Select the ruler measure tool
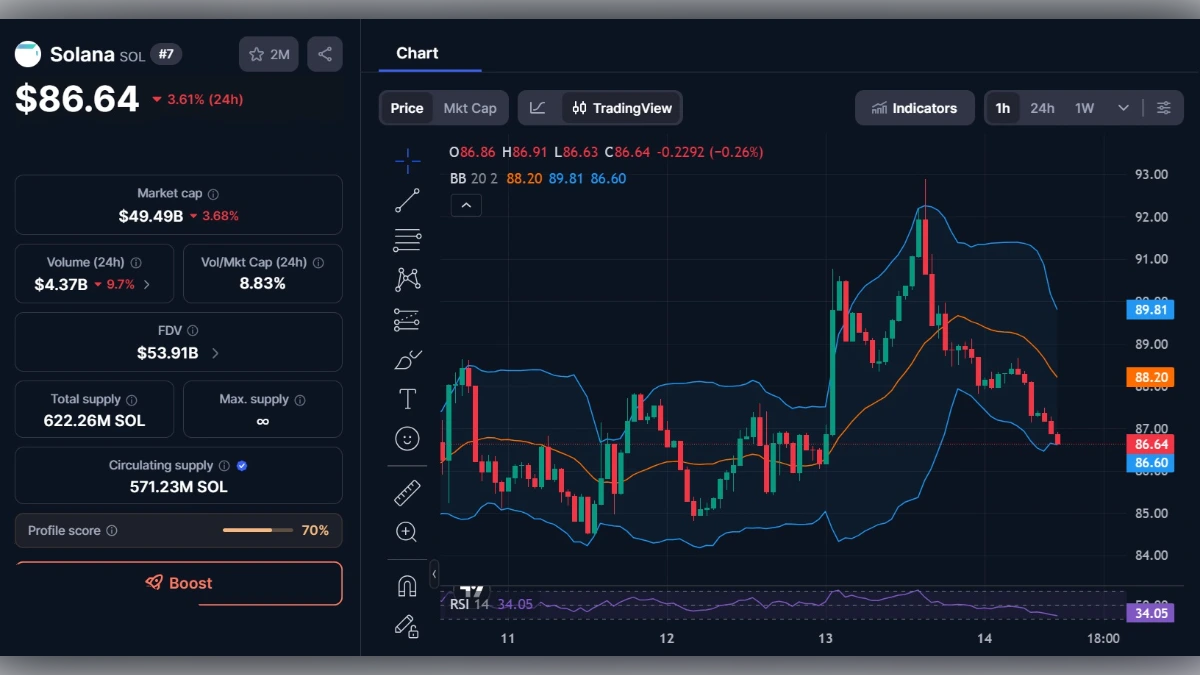 pyautogui.click(x=407, y=492)
